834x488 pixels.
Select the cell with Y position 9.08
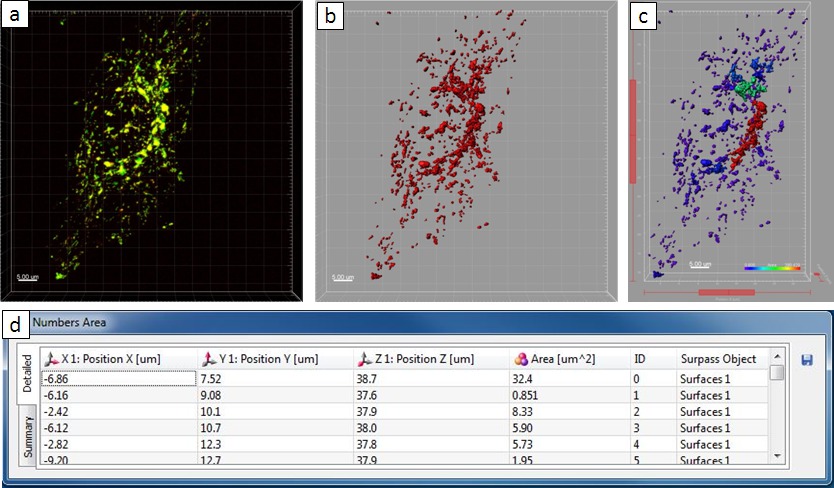click(x=276, y=395)
